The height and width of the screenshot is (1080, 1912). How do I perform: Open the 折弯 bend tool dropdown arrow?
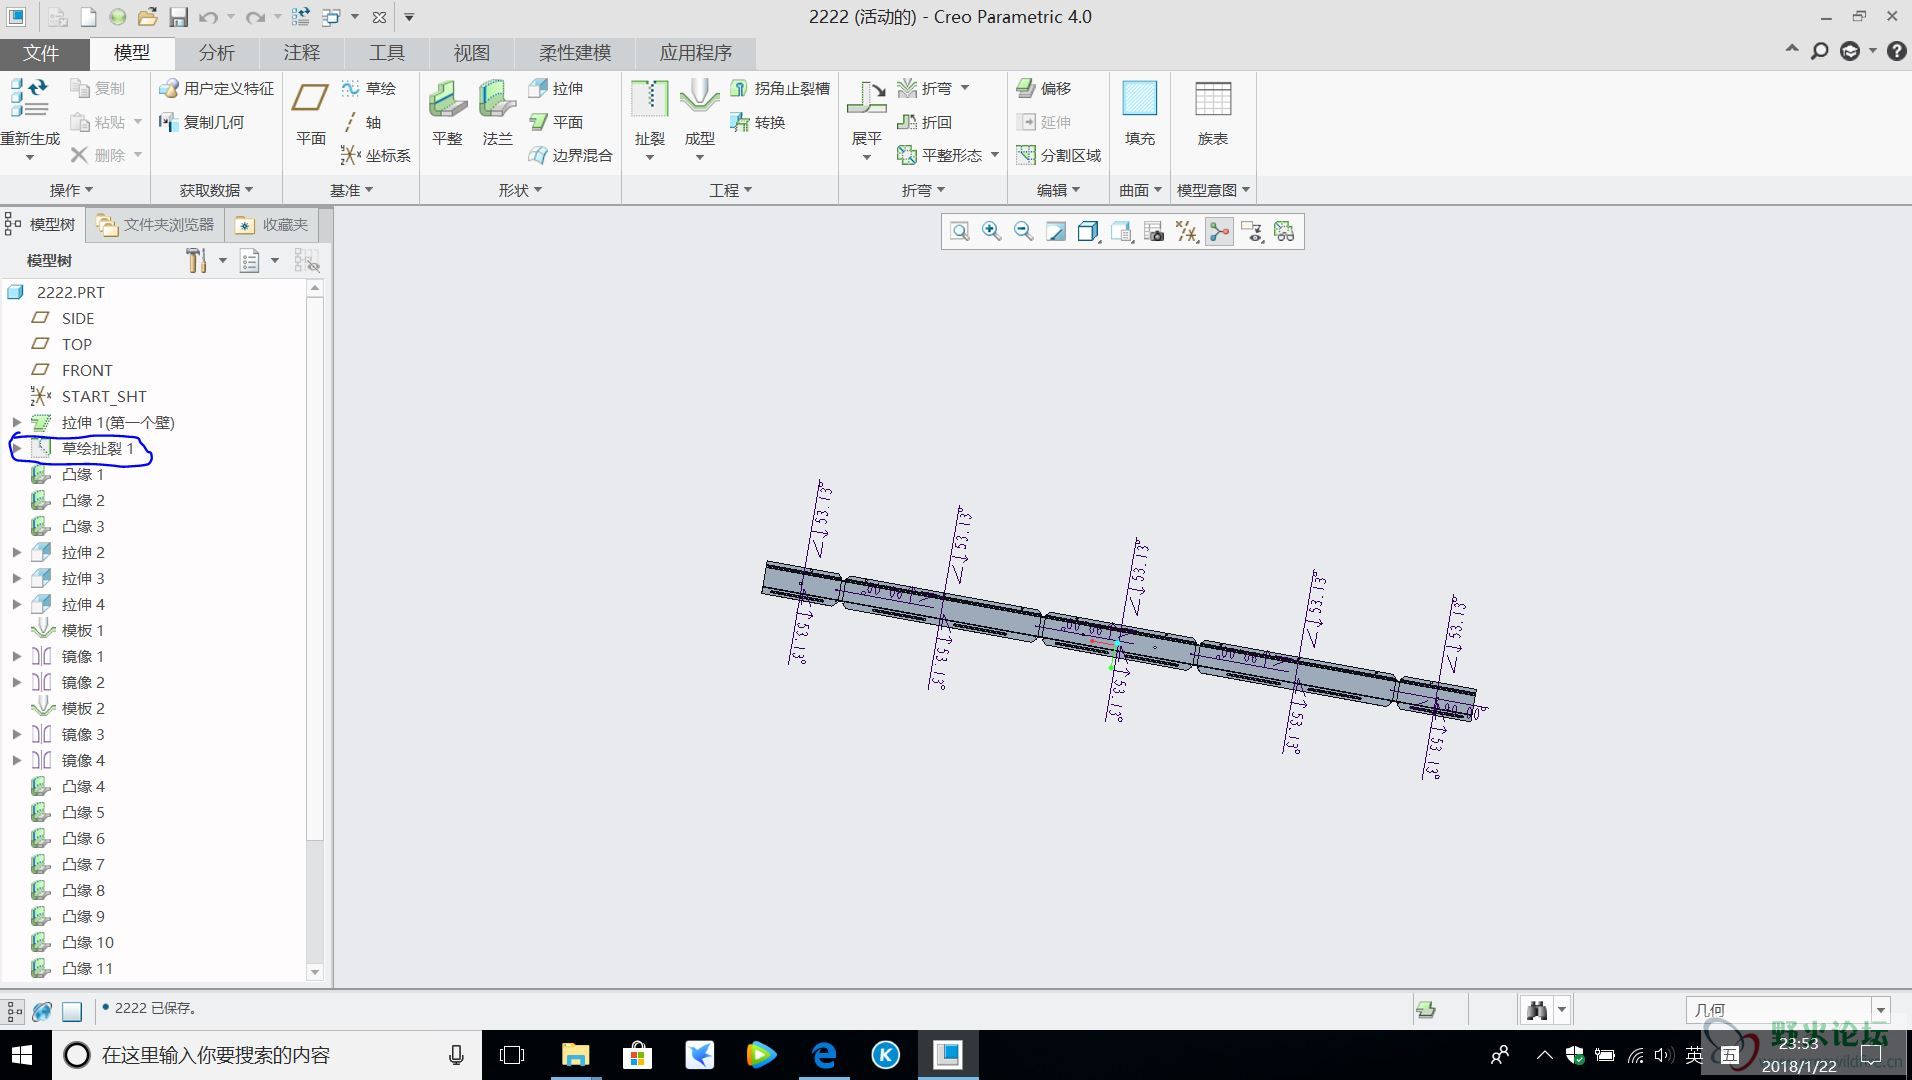(965, 88)
